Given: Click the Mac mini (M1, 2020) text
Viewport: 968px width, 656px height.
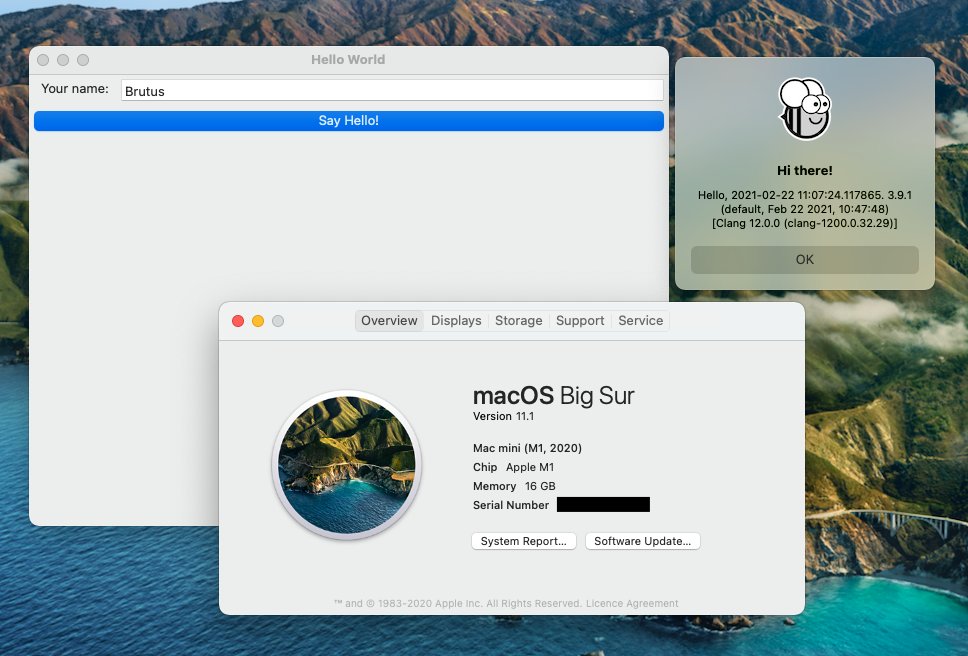Looking at the screenshot, I should click(527, 448).
